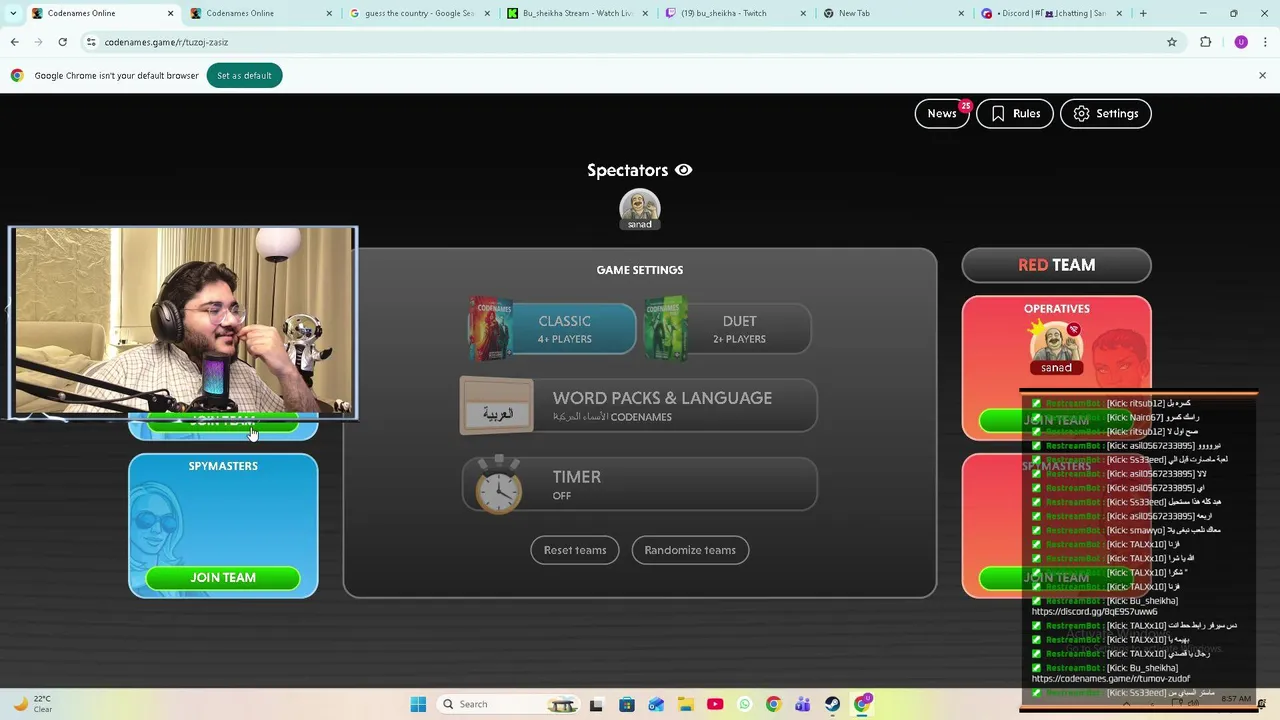Select the Classic 4+ players mode

pyautogui.click(x=553, y=329)
